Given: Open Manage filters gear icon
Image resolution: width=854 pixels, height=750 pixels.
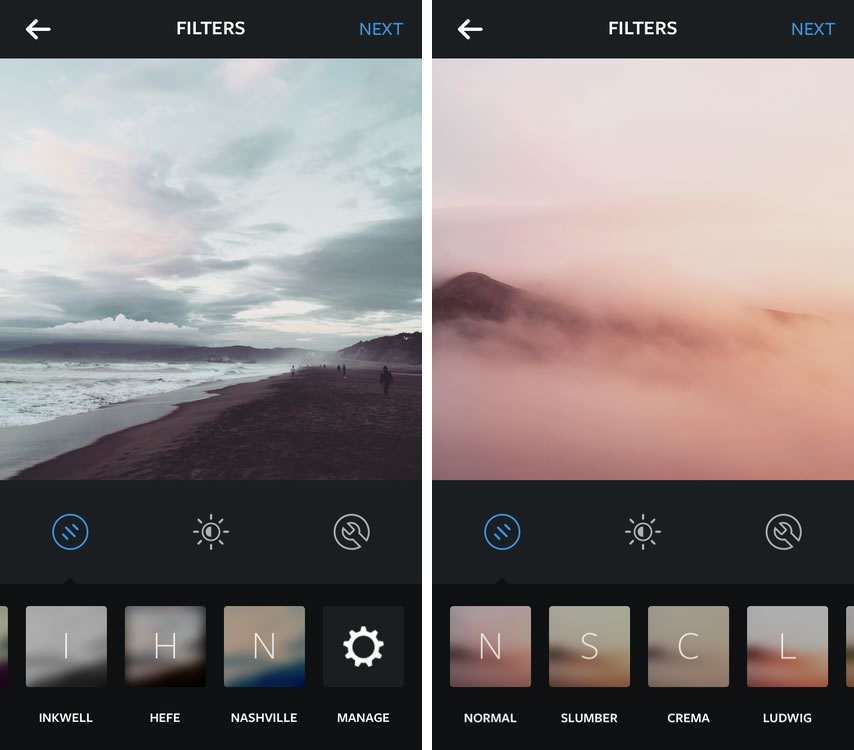Looking at the screenshot, I should (x=363, y=647).
